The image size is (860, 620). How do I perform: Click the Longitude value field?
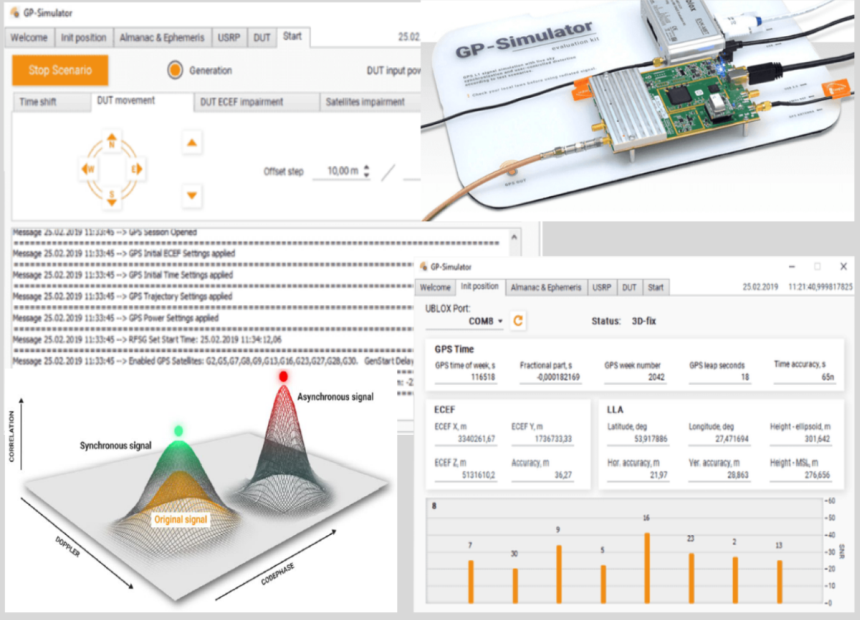pyautogui.click(x=719, y=439)
